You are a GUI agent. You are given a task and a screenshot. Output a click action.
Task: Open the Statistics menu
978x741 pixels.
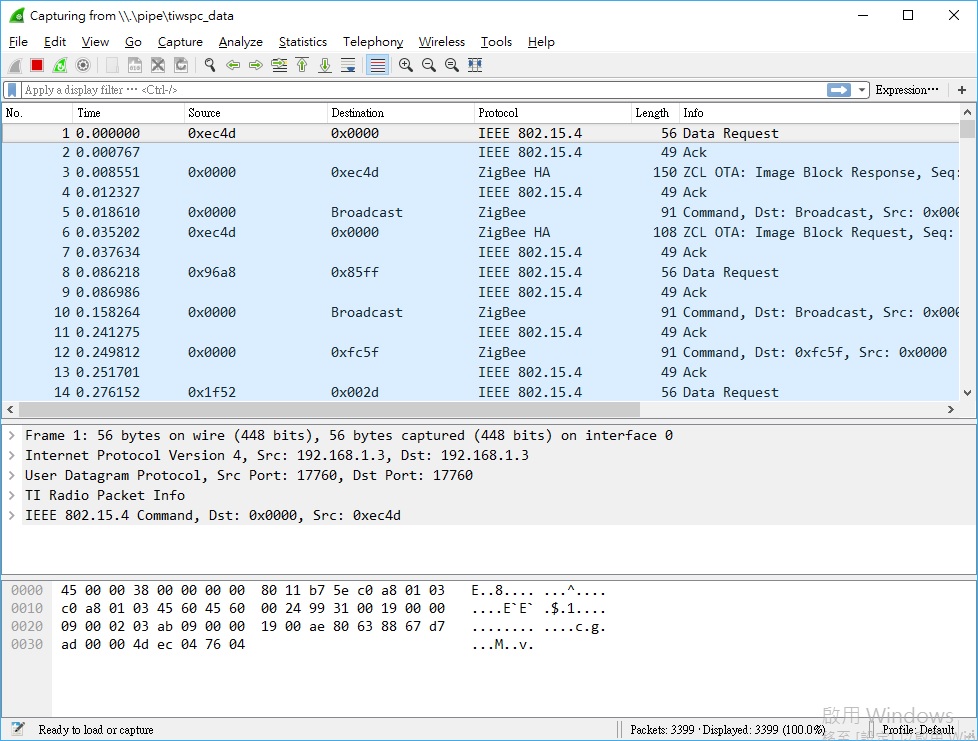303,42
